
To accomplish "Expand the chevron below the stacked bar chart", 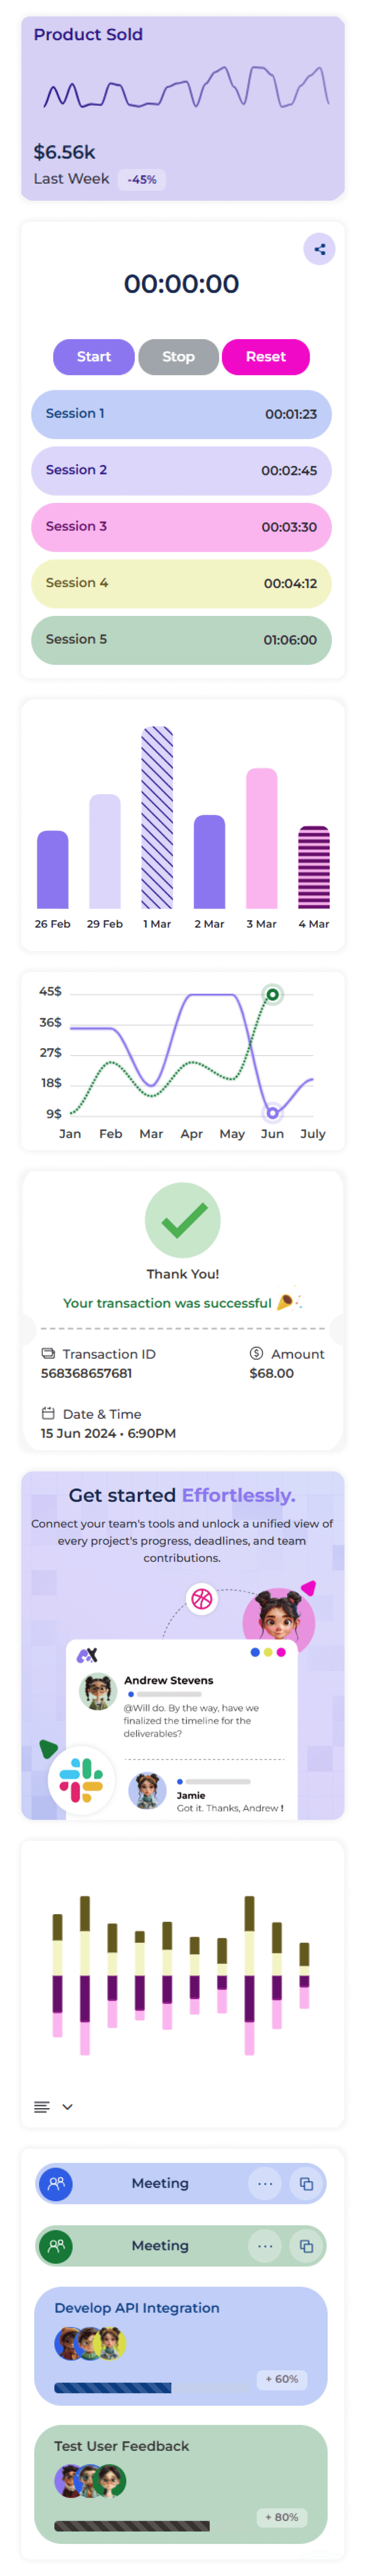I will click(x=67, y=2107).
